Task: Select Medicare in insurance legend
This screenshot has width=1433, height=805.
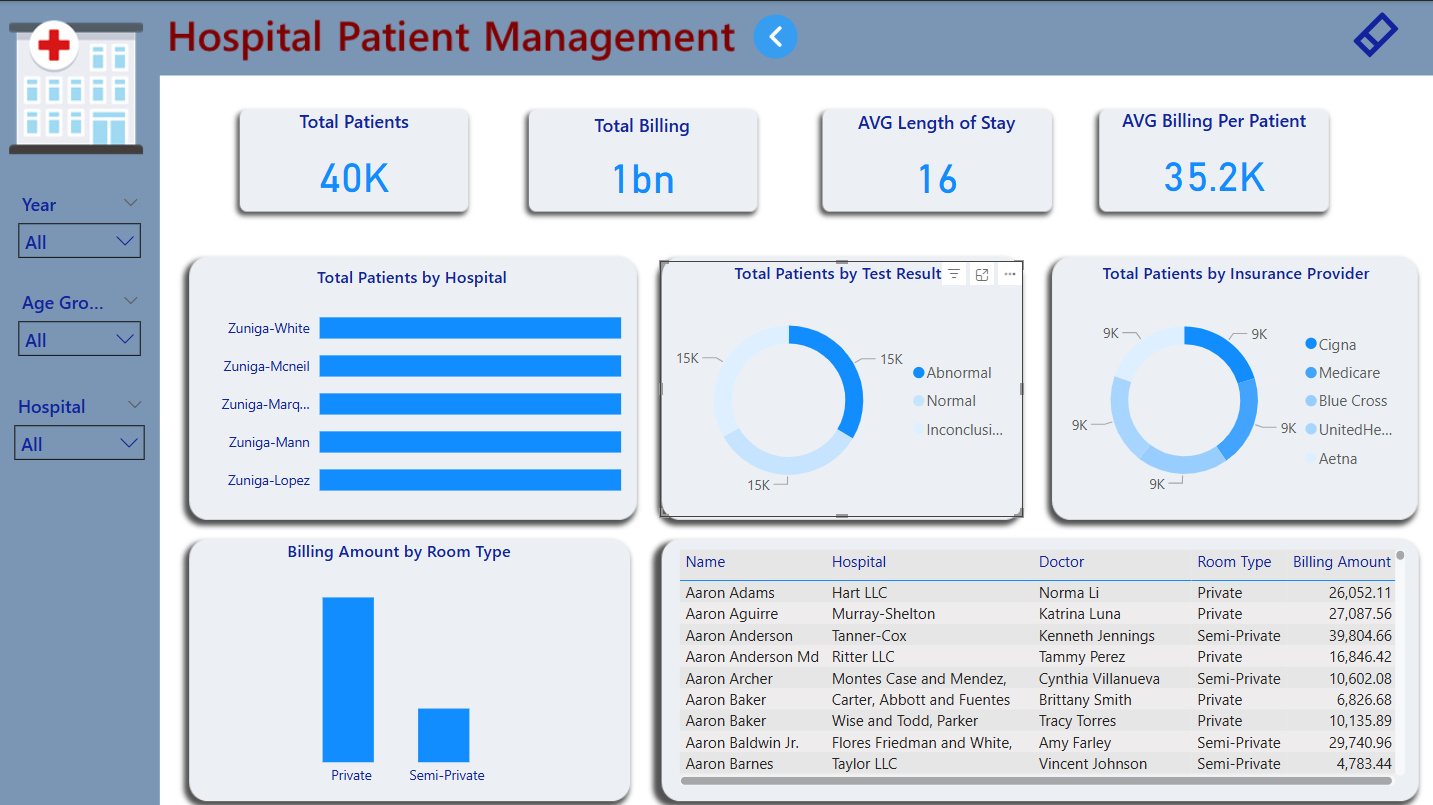Action: (1342, 372)
